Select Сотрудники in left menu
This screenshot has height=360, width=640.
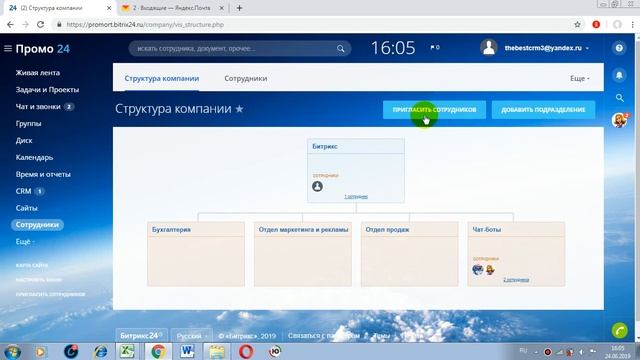(37, 225)
